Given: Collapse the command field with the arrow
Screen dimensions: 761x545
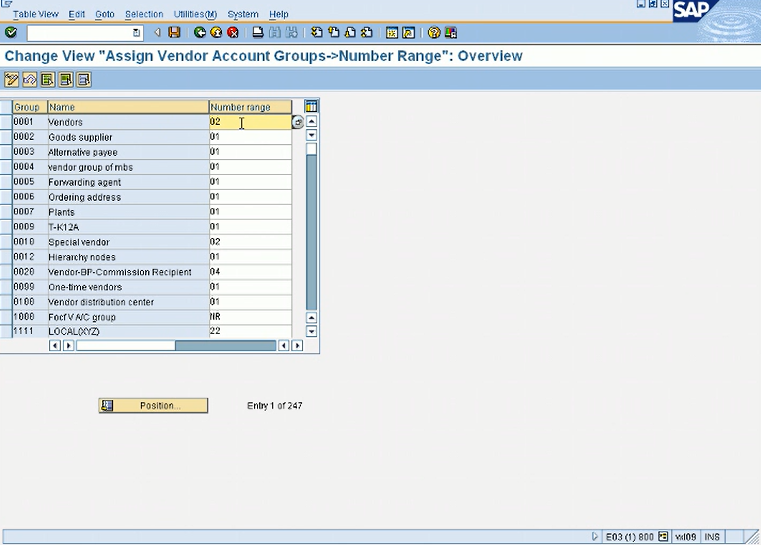Looking at the screenshot, I should click(157, 33).
